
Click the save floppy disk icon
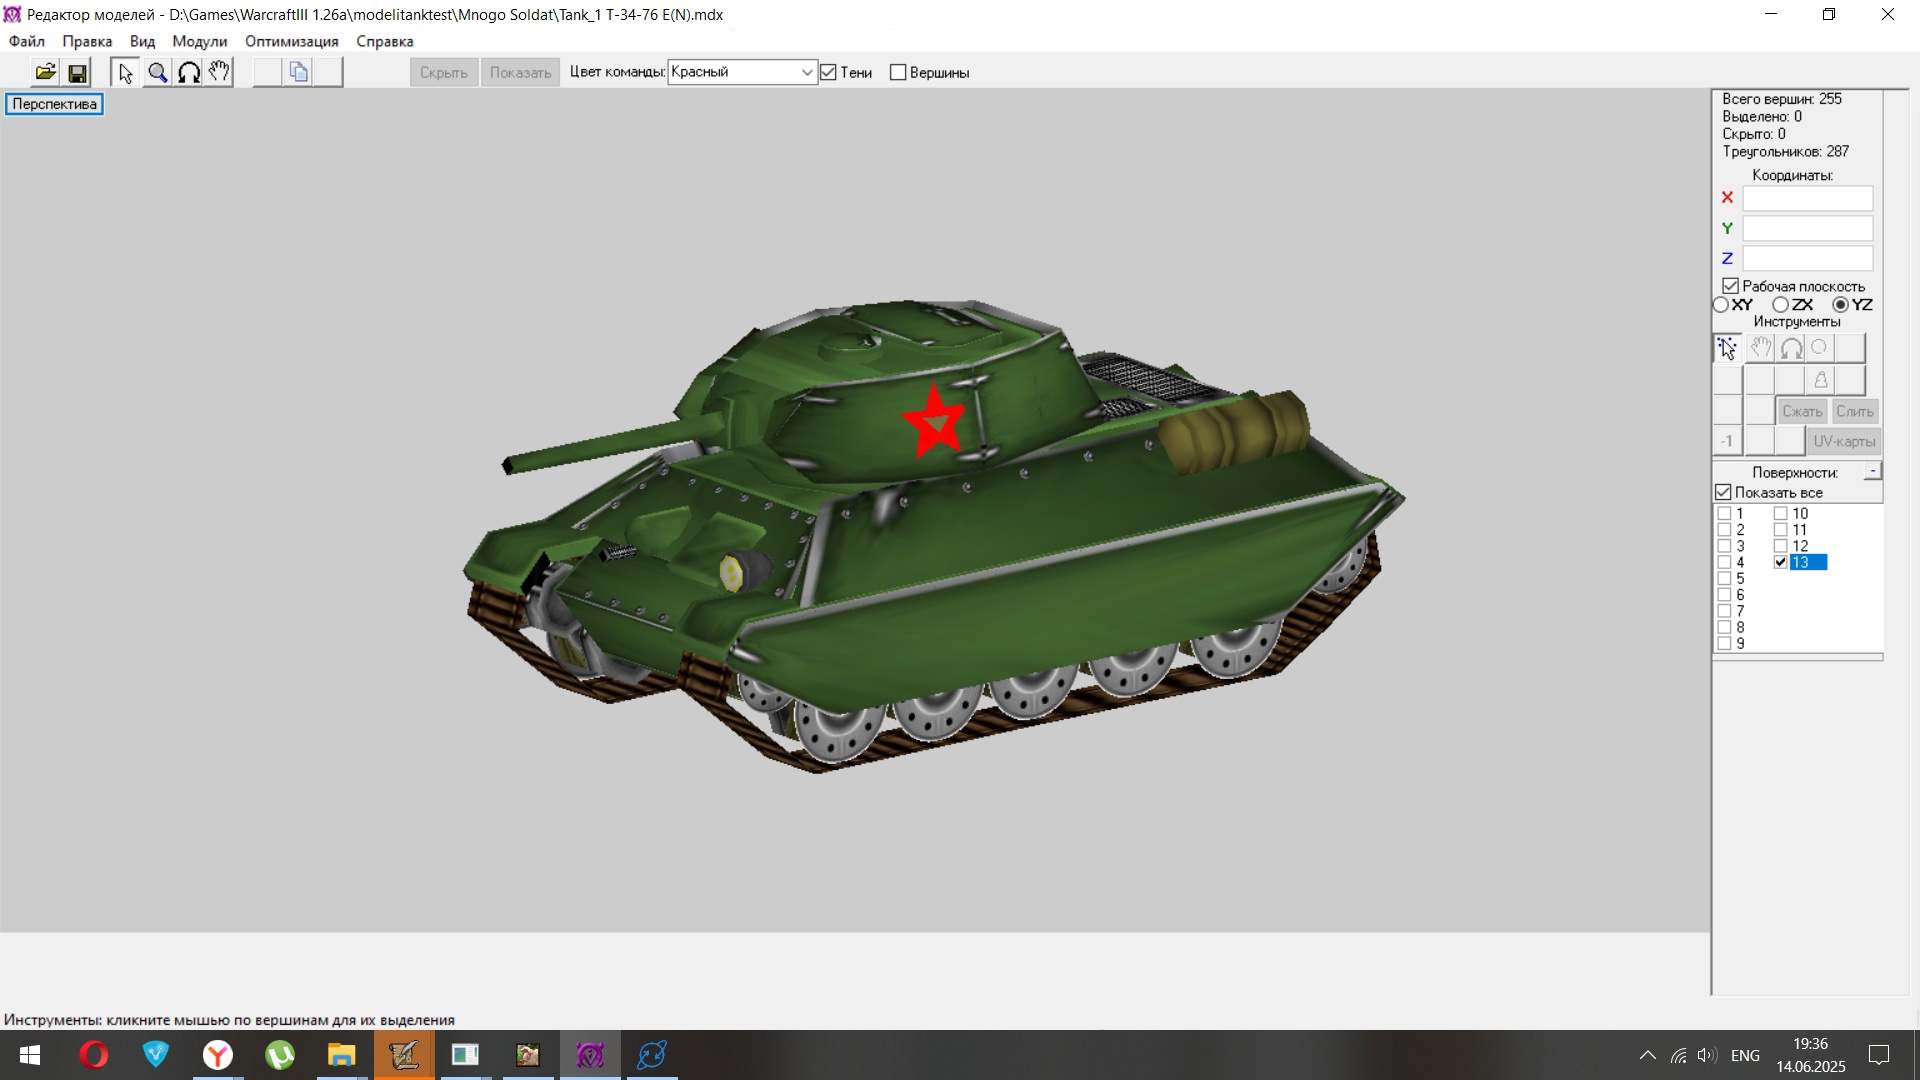coord(77,72)
